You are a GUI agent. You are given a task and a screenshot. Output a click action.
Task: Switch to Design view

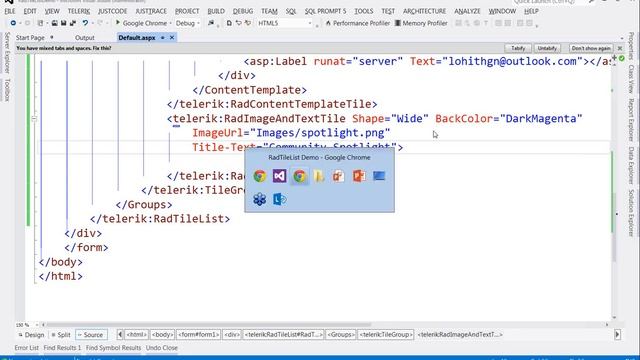click(31, 335)
